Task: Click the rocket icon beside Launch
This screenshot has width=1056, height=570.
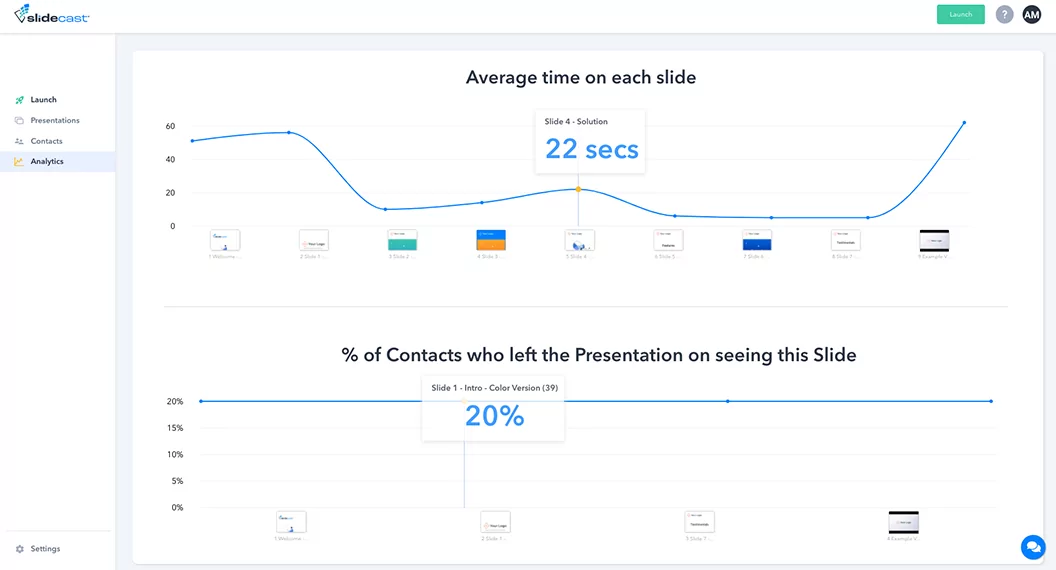Action: [19, 100]
